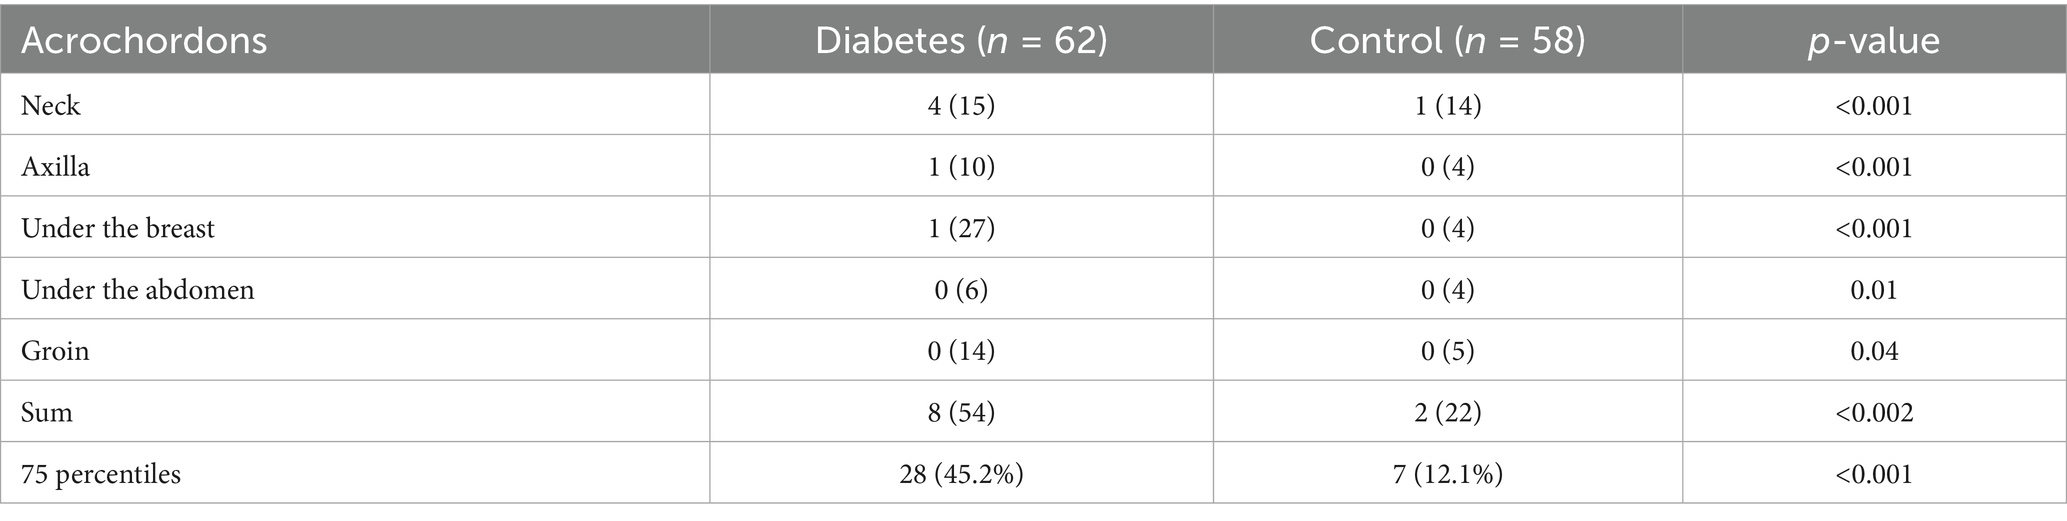Viewport: 2067px width, 521px height.
Task: Click the 28 (45.2%) cell
Action: pos(961,474)
